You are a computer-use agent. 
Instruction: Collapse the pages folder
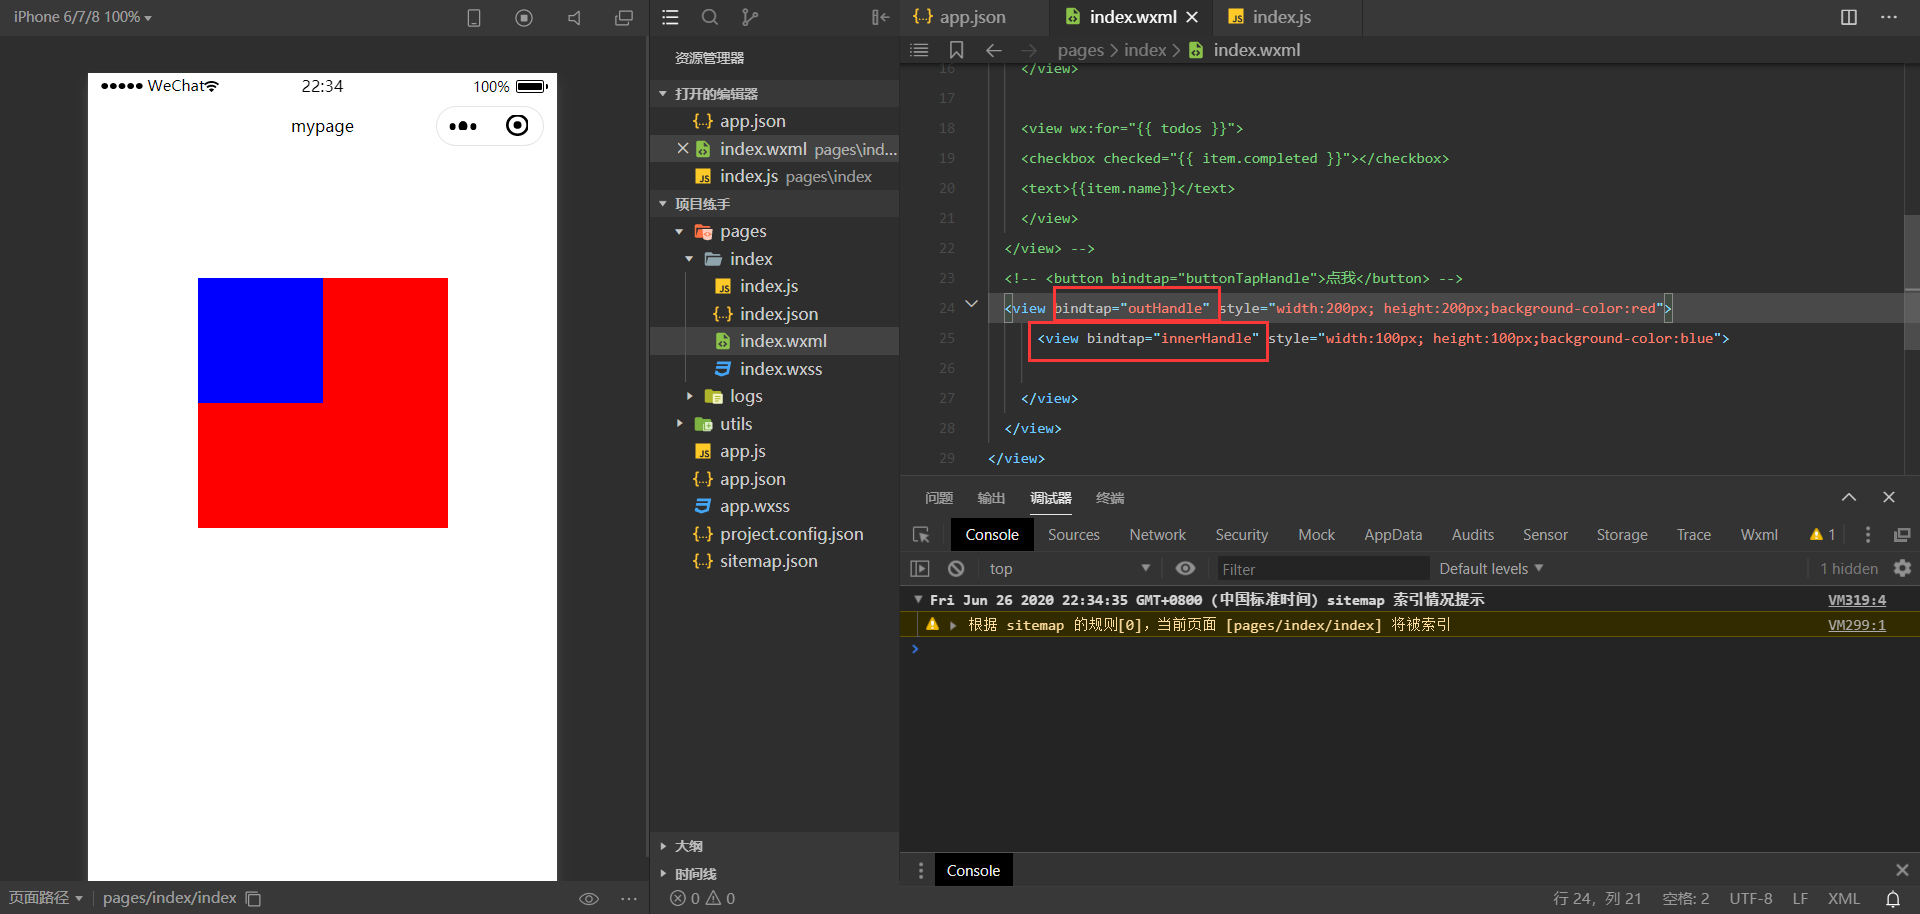tap(679, 232)
